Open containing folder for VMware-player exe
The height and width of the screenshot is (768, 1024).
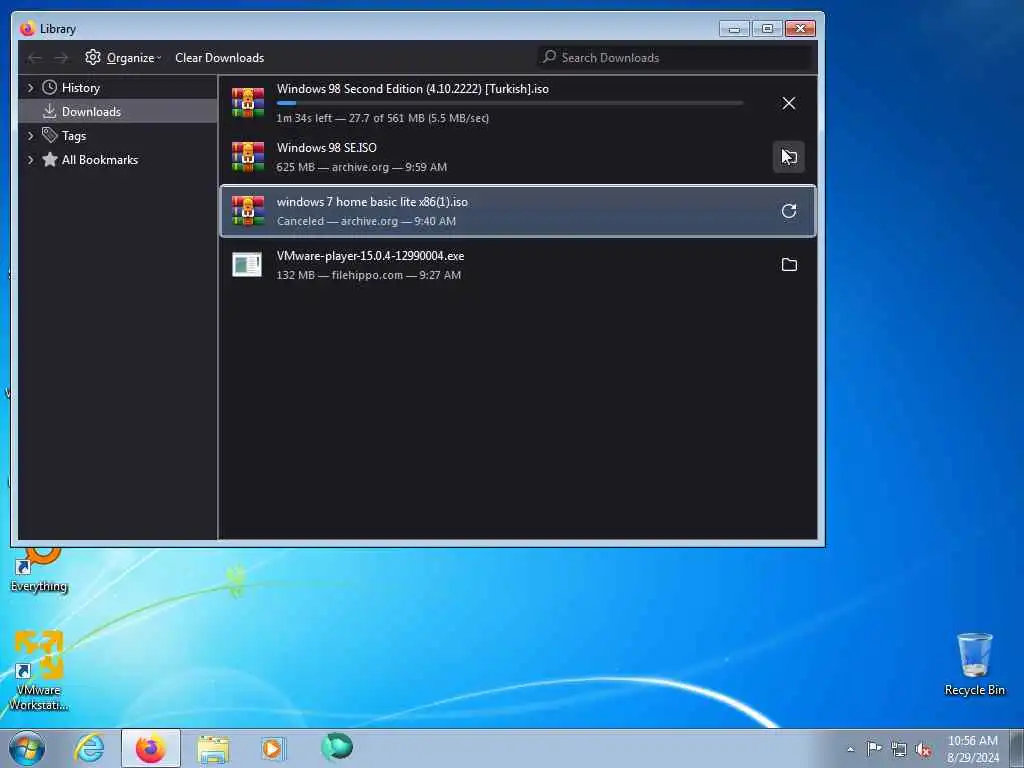788,264
